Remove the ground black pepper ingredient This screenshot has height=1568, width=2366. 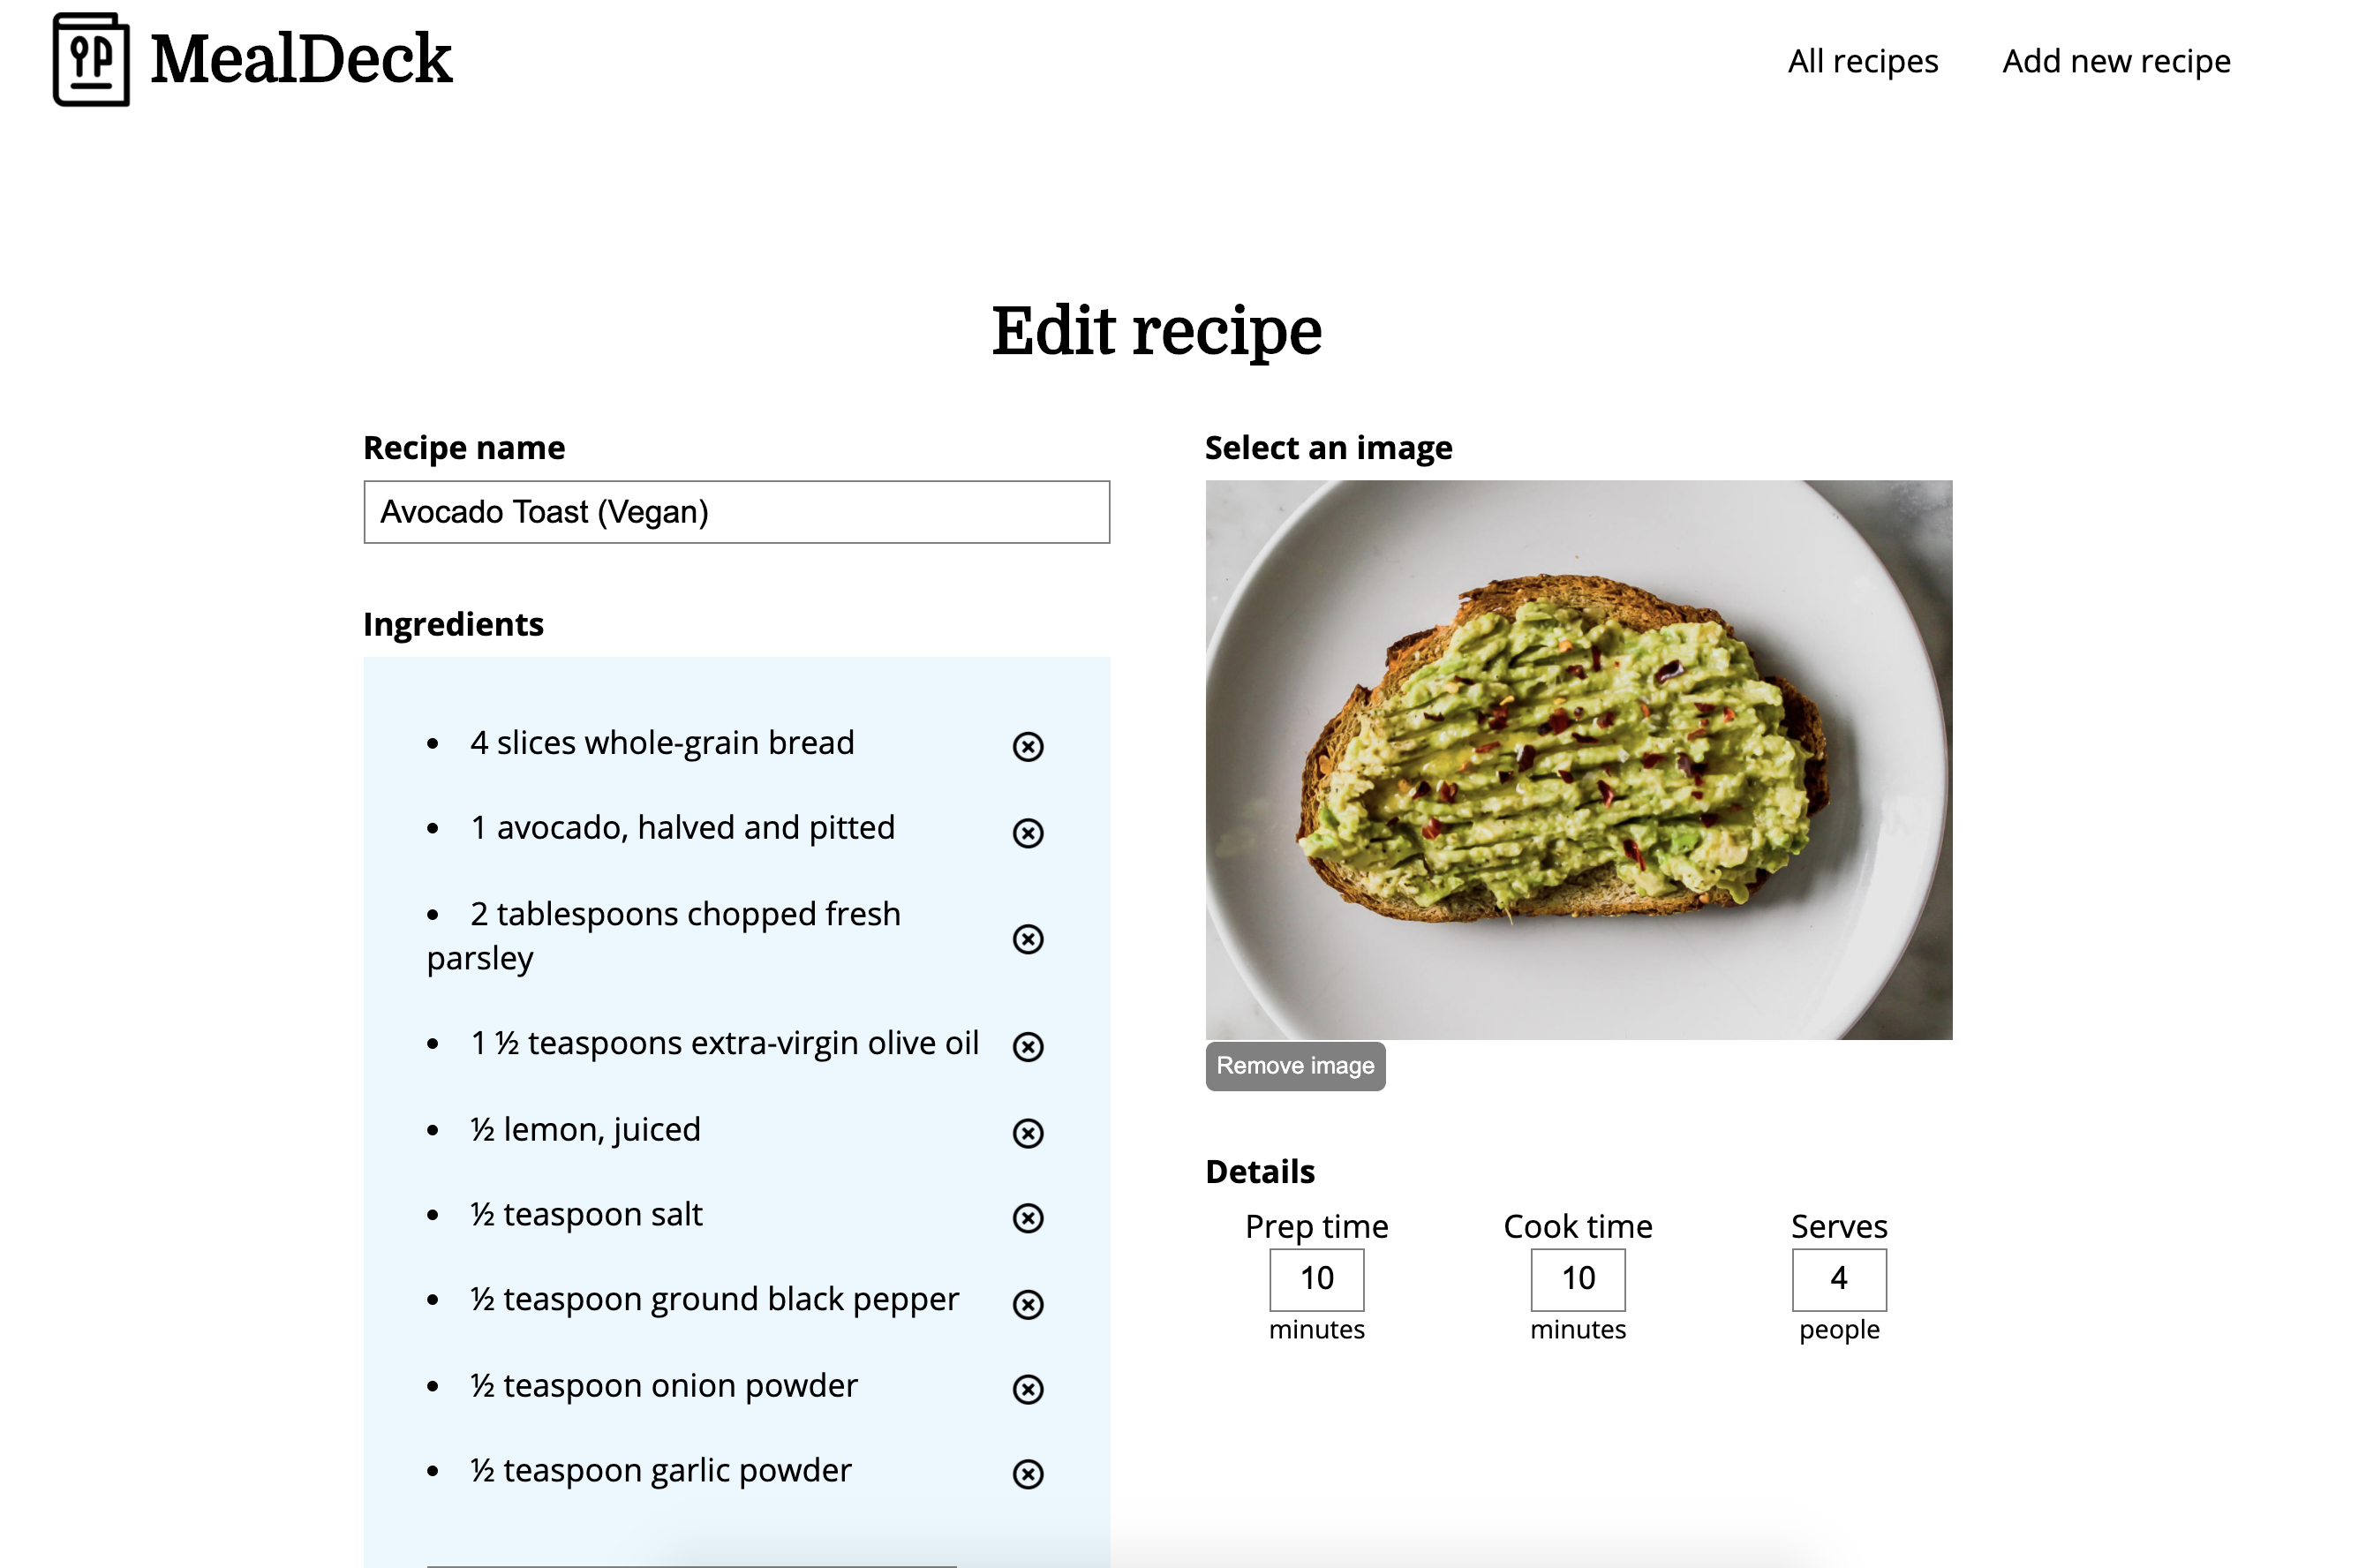tap(1028, 1303)
